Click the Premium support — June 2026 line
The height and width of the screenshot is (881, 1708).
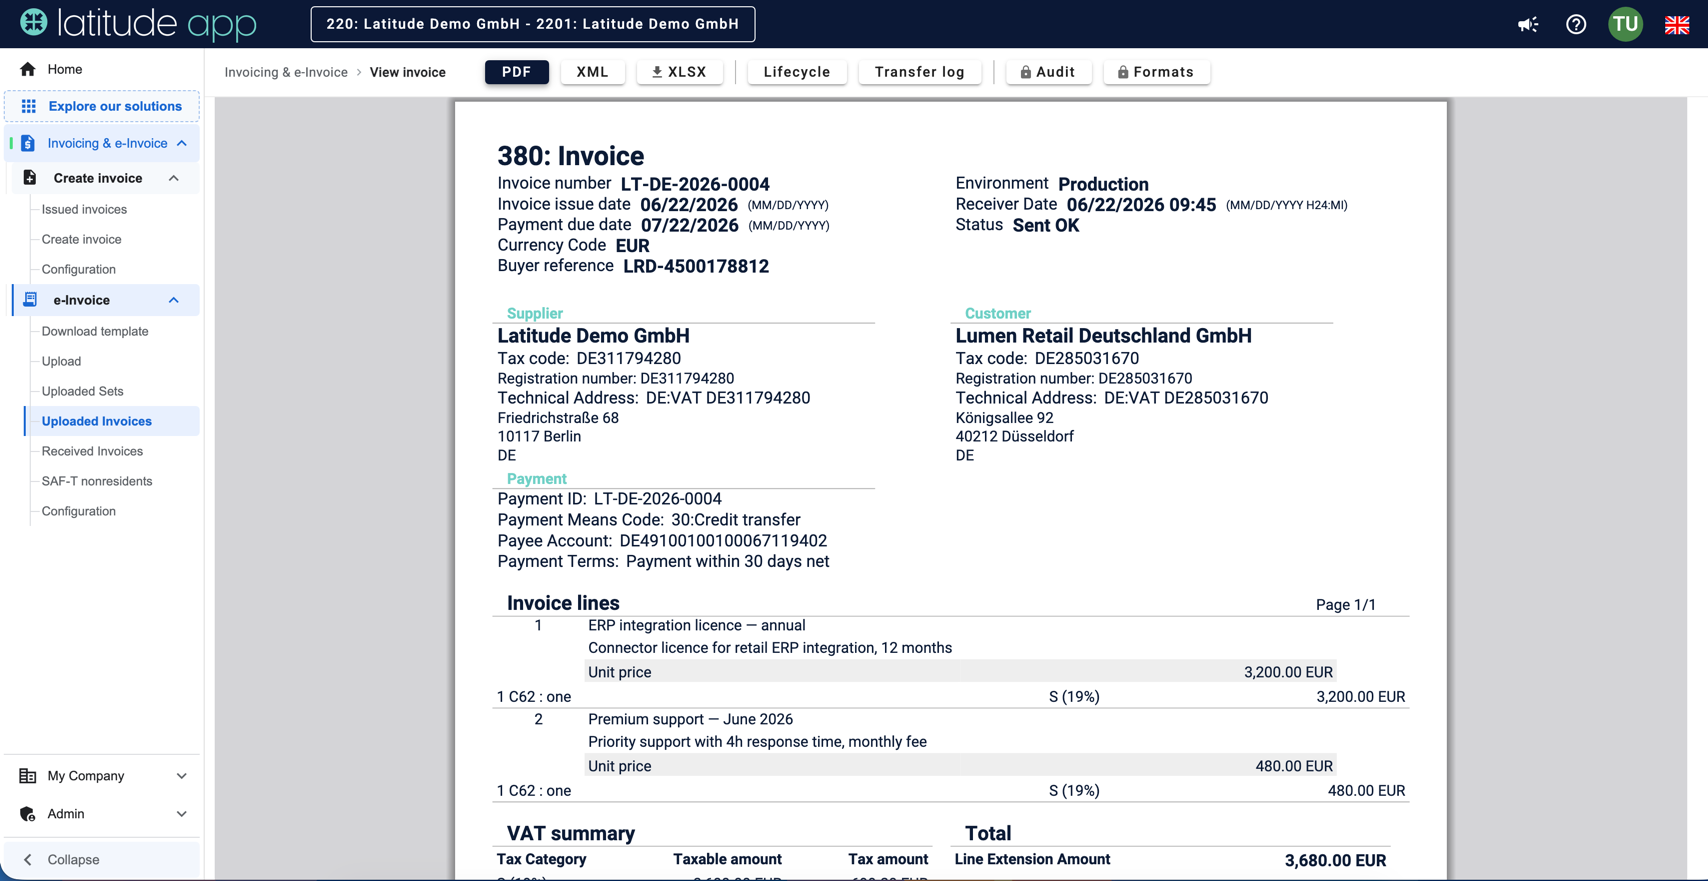(691, 719)
